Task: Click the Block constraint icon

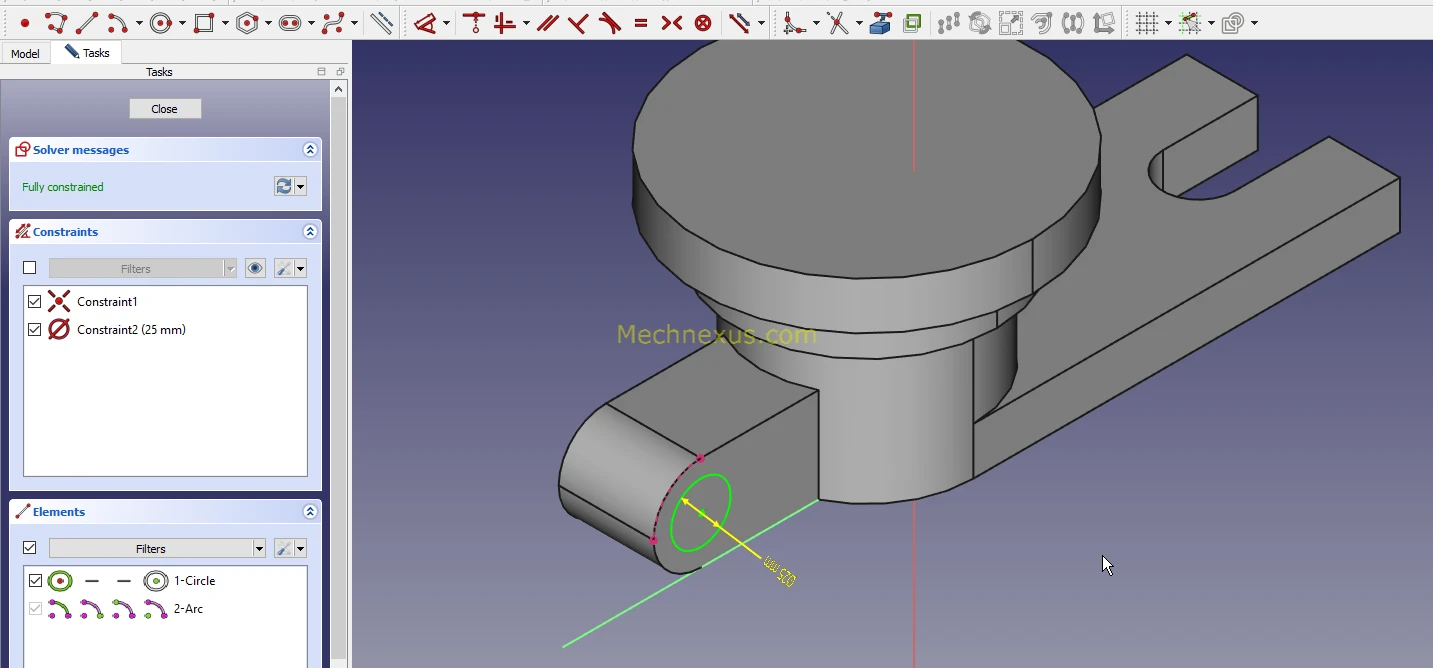Action: (703, 22)
